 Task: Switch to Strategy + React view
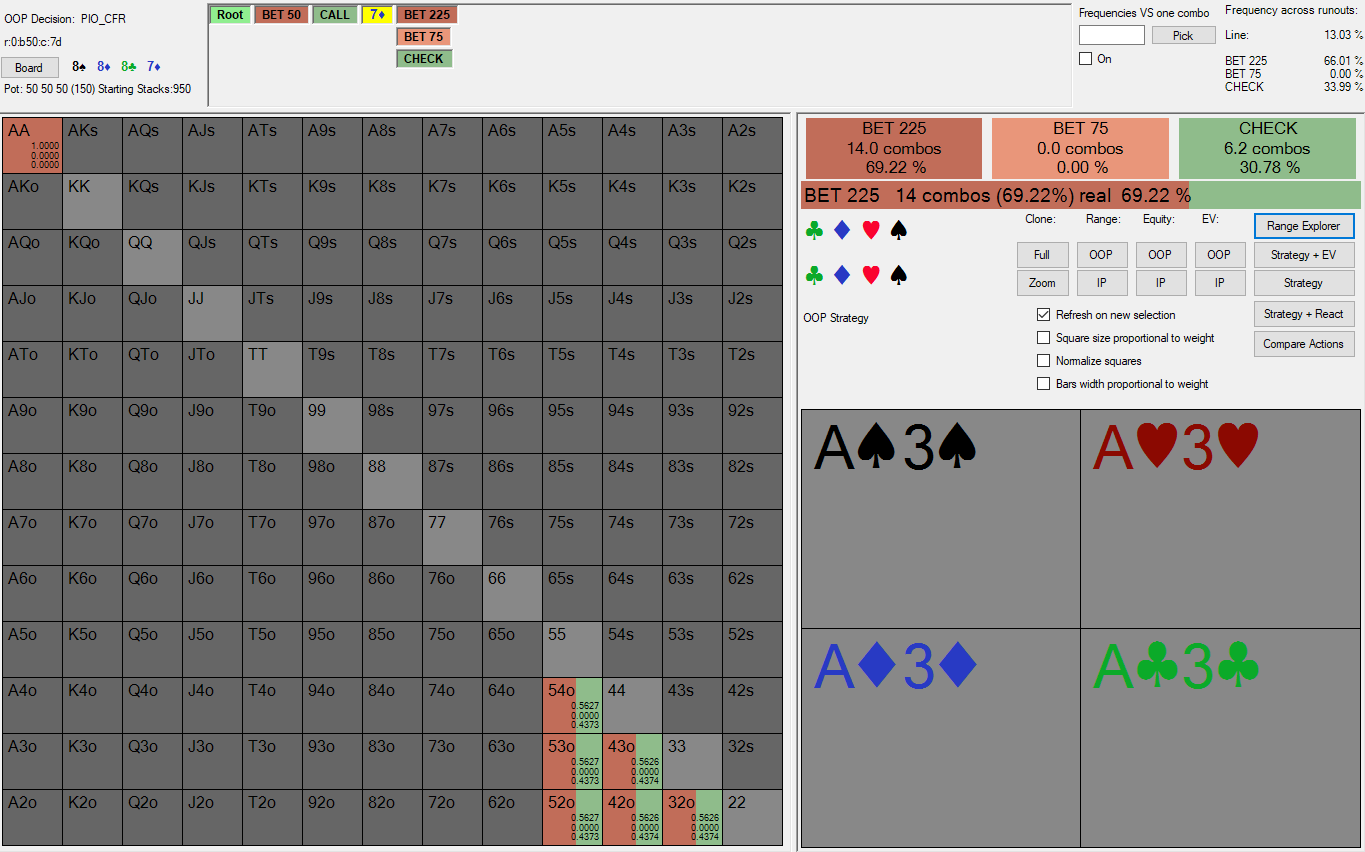(x=1304, y=314)
